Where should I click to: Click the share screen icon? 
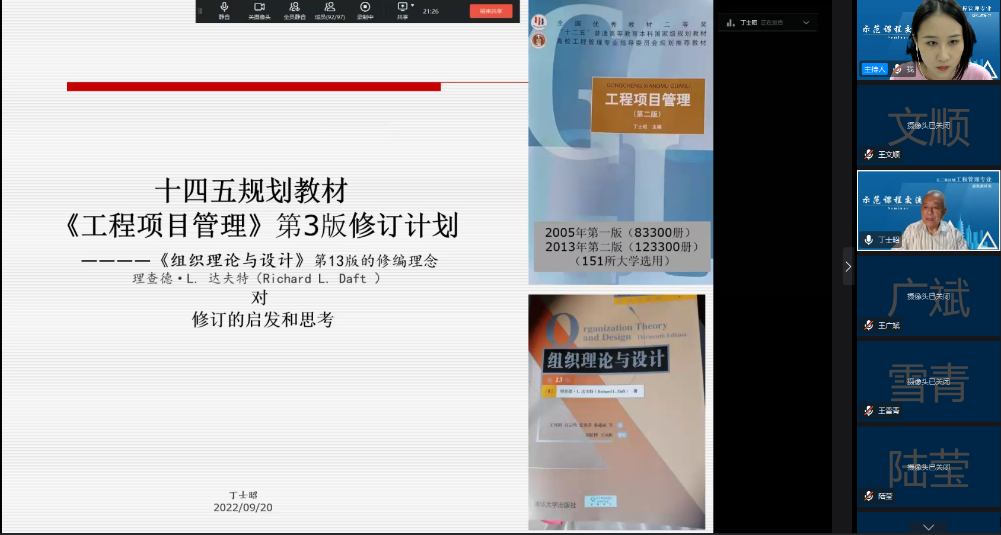402,9
